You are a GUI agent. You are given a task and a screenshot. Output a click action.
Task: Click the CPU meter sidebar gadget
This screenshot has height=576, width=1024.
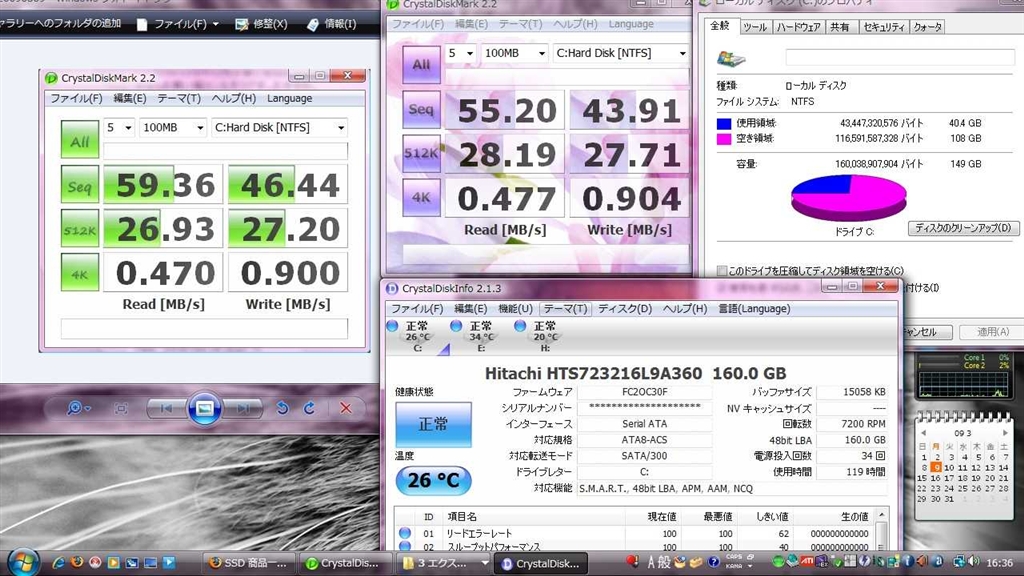(x=964, y=376)
